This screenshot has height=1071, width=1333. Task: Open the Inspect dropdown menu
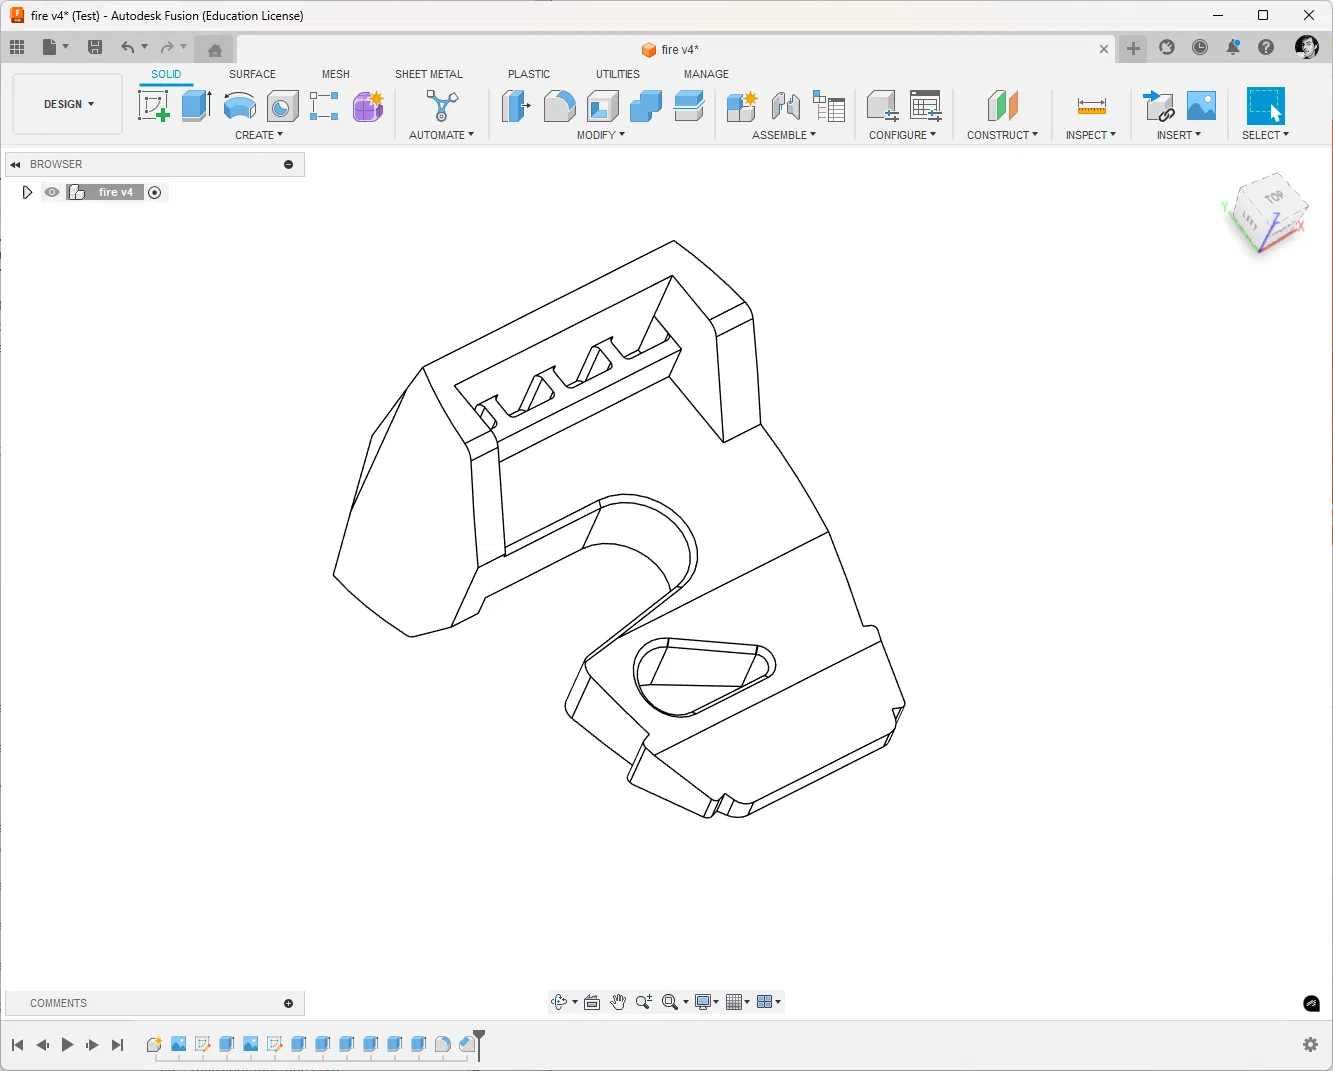pyautogui.click(x=1091, y=135)
